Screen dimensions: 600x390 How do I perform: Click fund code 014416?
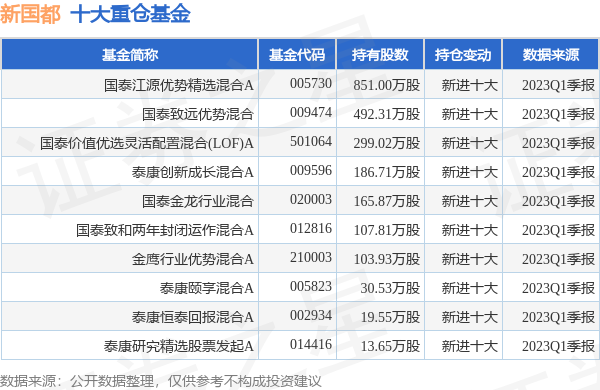click(311, 344)
